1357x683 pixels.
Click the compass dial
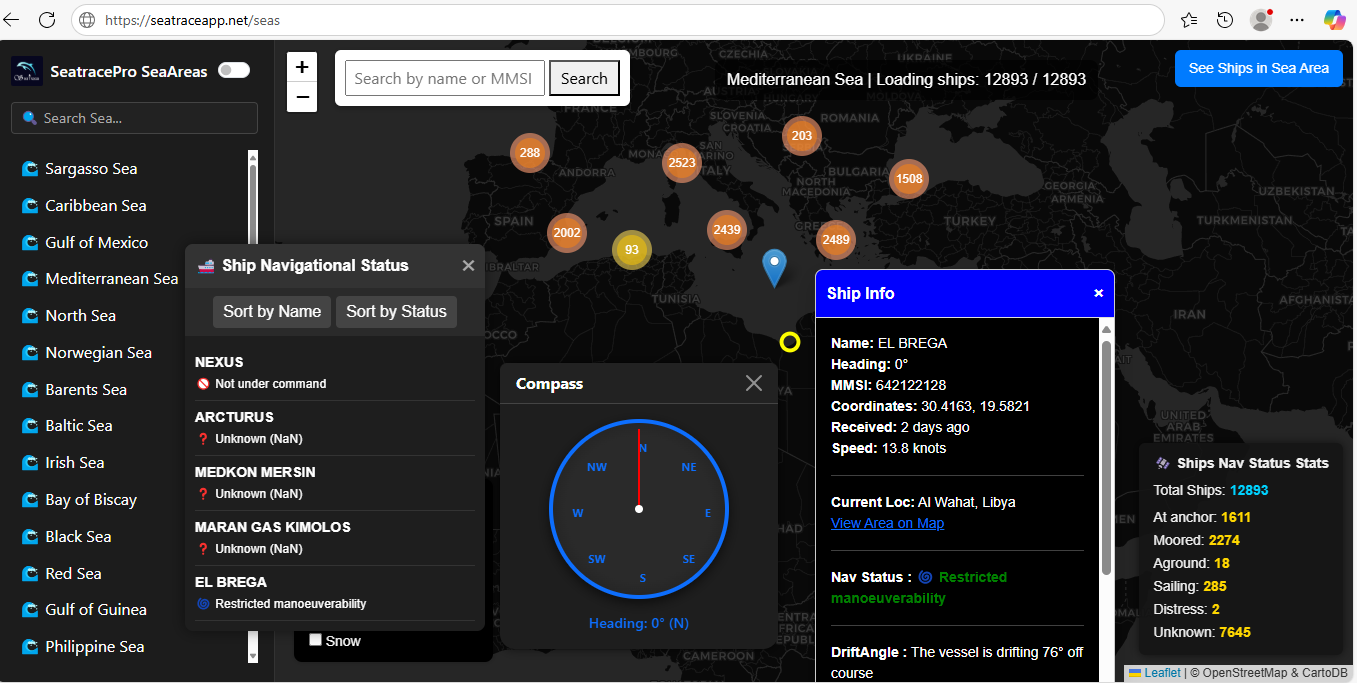[x=639, y=509]
